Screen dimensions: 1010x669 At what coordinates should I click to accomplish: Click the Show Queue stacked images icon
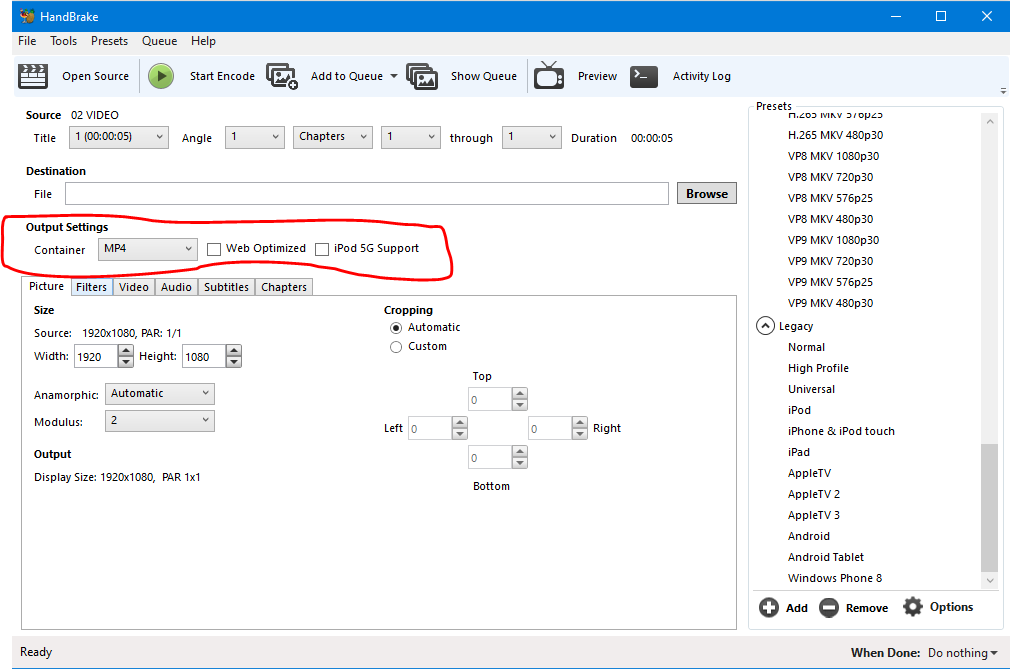click(x=423, y=76)
